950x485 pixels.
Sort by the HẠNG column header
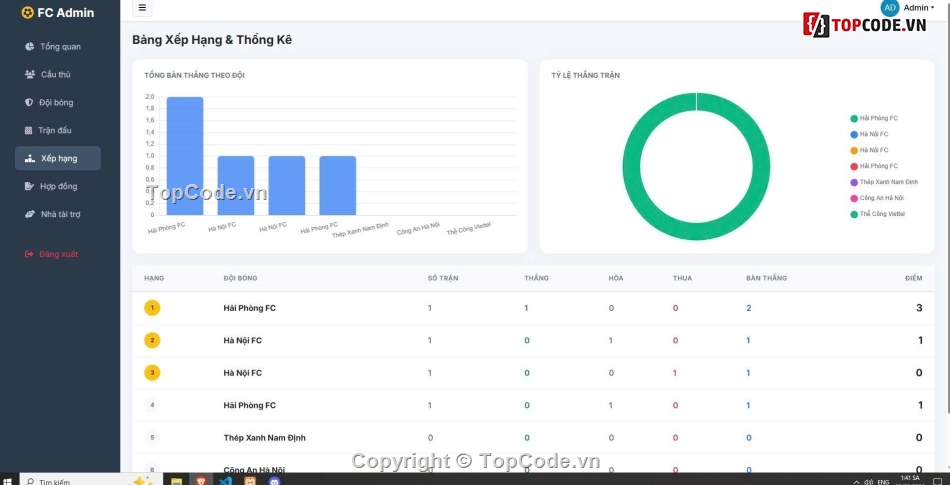coord(154,278)
